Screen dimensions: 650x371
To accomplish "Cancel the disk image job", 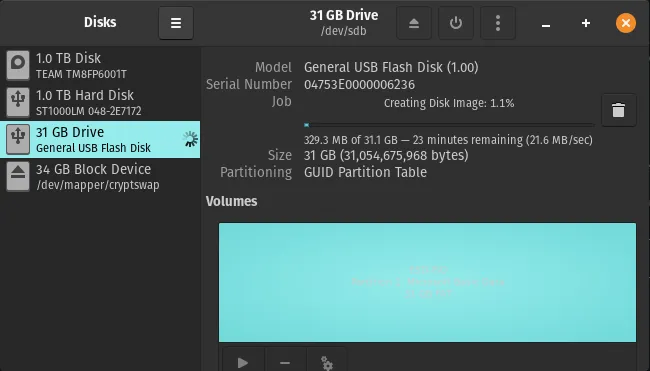I will pyautogui.click(x=618, y=110).
